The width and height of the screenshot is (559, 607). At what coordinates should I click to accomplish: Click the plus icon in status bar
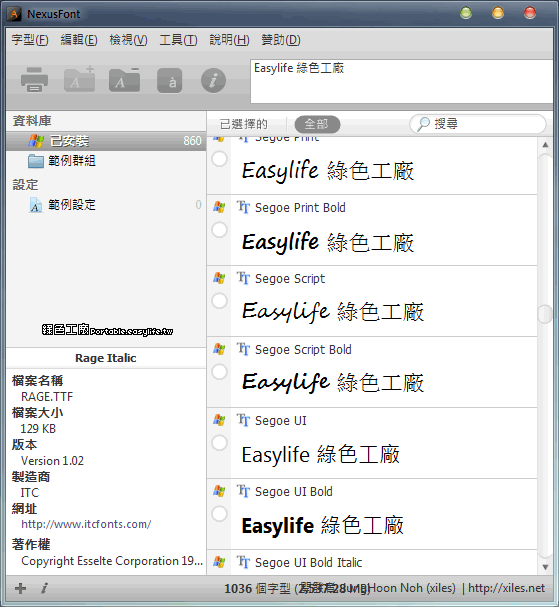tap(21, 588)
